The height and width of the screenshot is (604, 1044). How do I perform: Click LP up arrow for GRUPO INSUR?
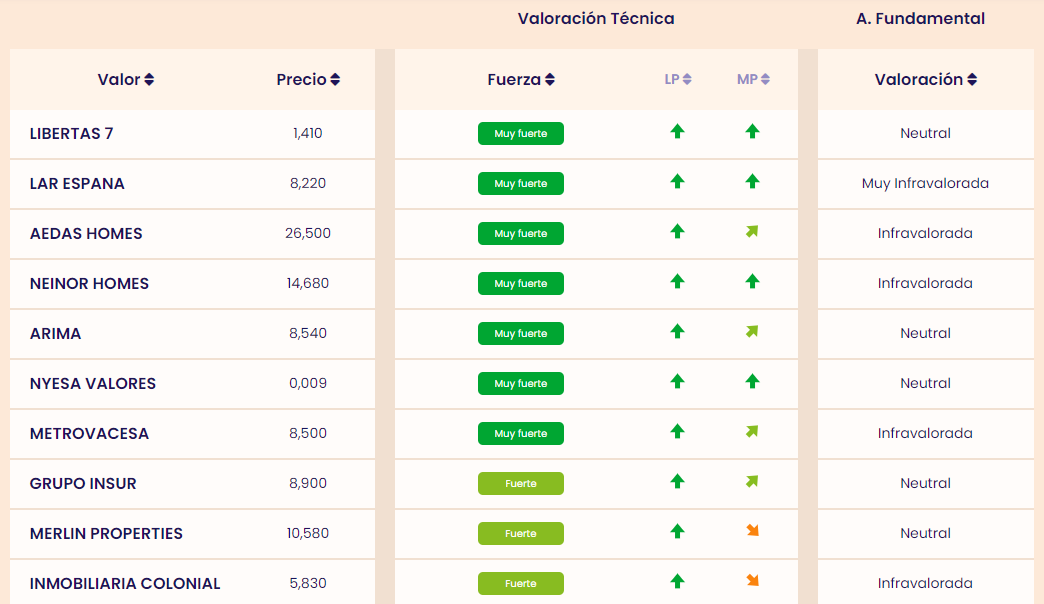tap(677, 481)
